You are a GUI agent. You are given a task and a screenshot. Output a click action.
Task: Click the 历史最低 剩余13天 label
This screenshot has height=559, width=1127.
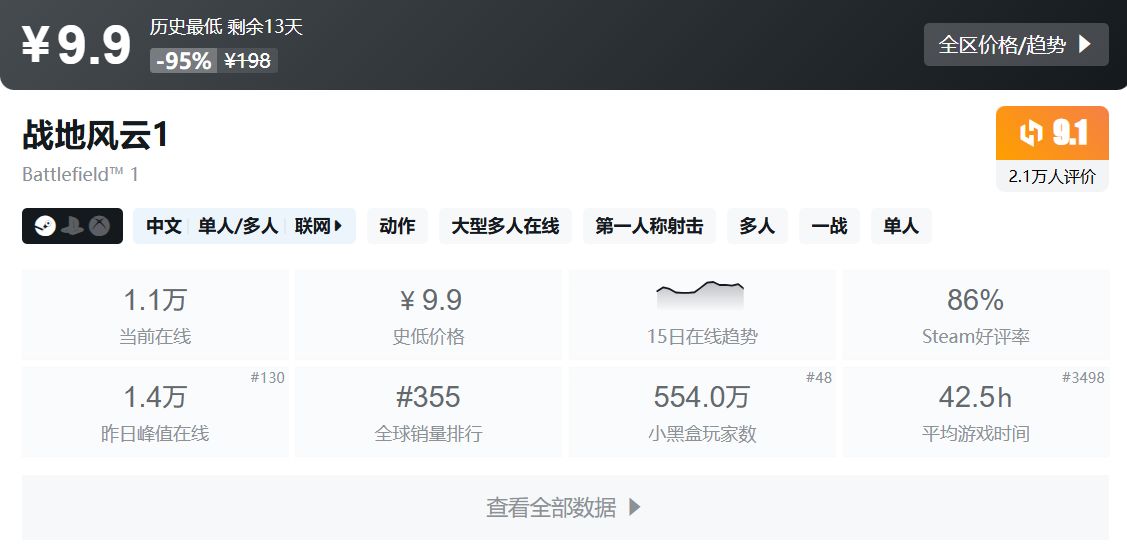[226, 27]
